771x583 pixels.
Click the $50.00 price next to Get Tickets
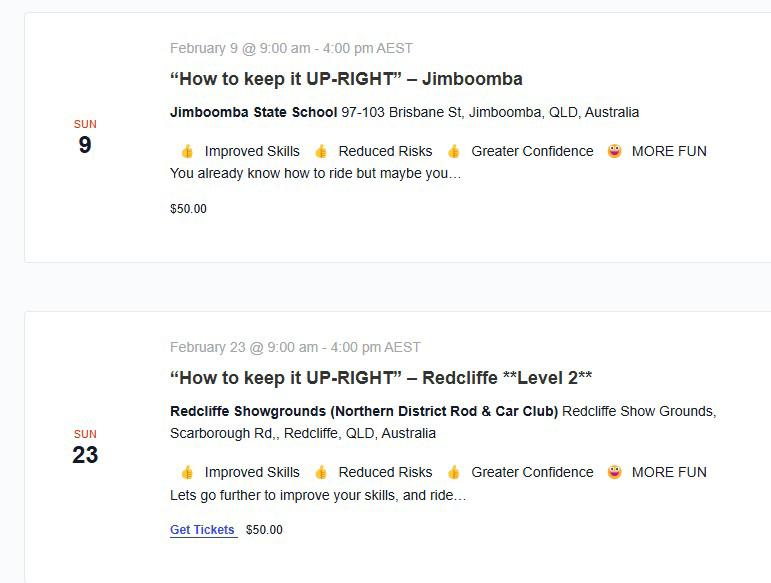pos(264,530)
